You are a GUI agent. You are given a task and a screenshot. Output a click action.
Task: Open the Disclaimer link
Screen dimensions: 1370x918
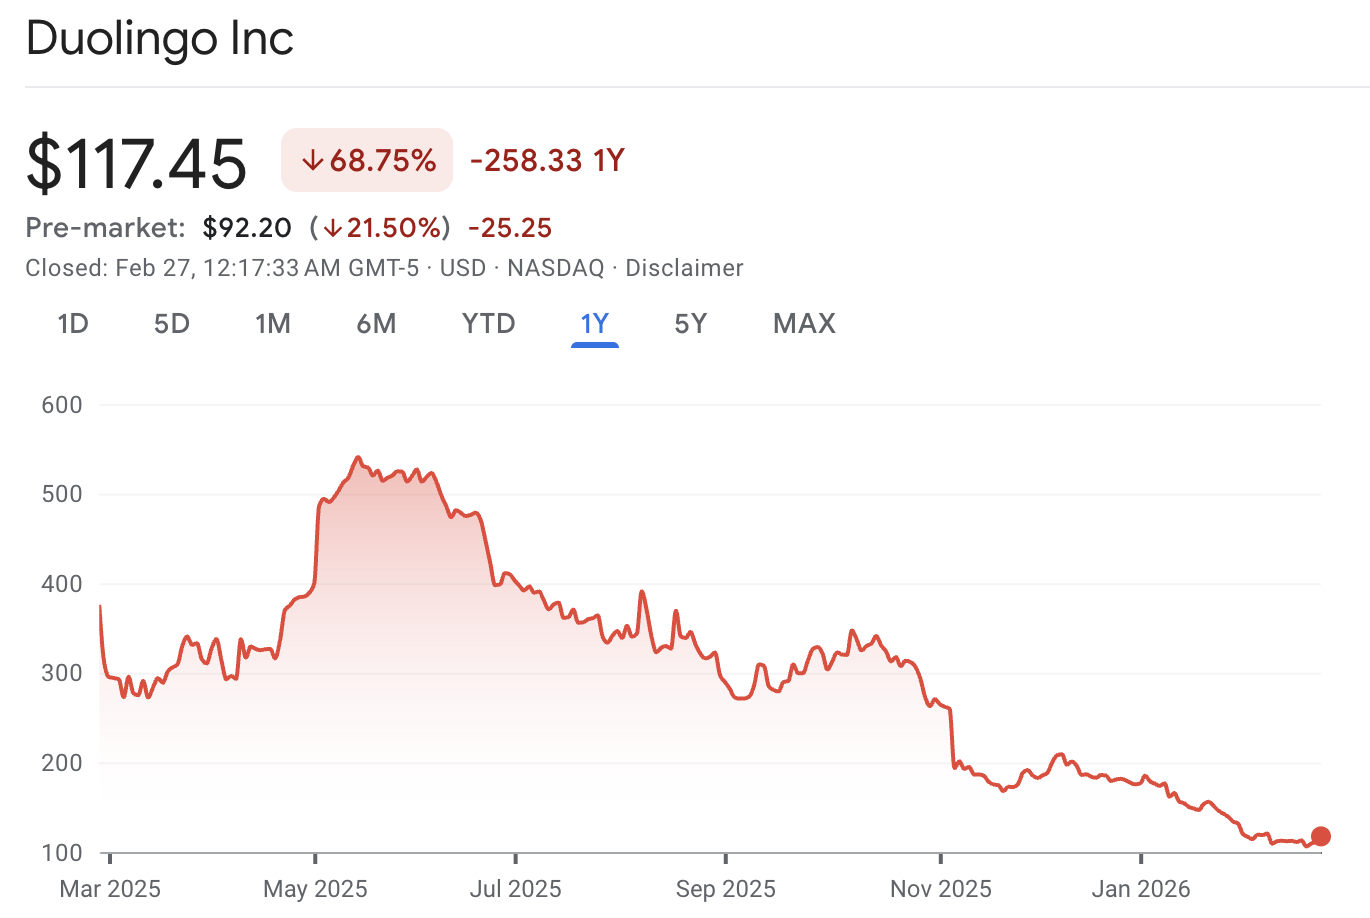[x=684, y=268]
